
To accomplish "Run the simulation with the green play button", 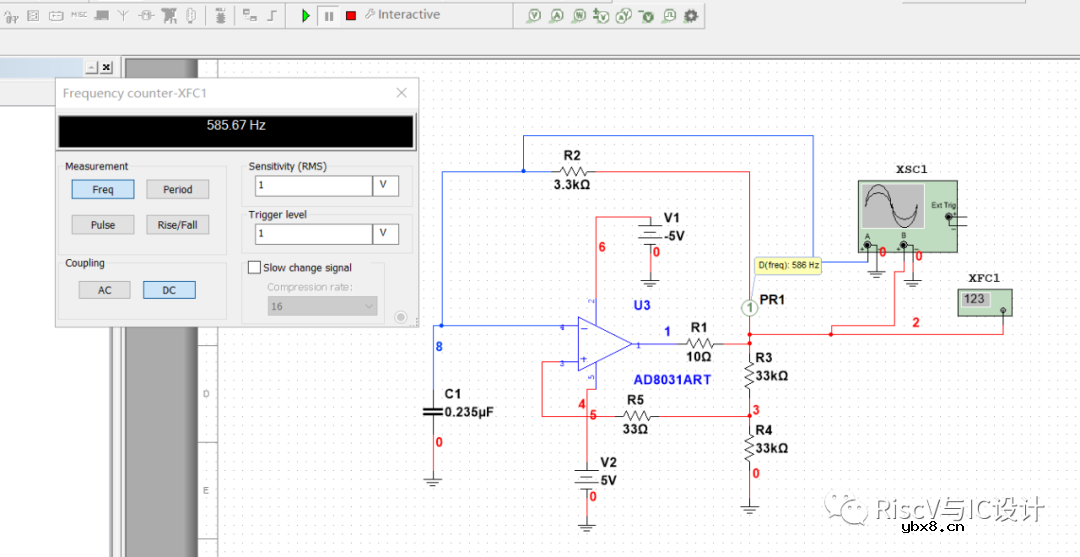I will [x=306, y=15].
